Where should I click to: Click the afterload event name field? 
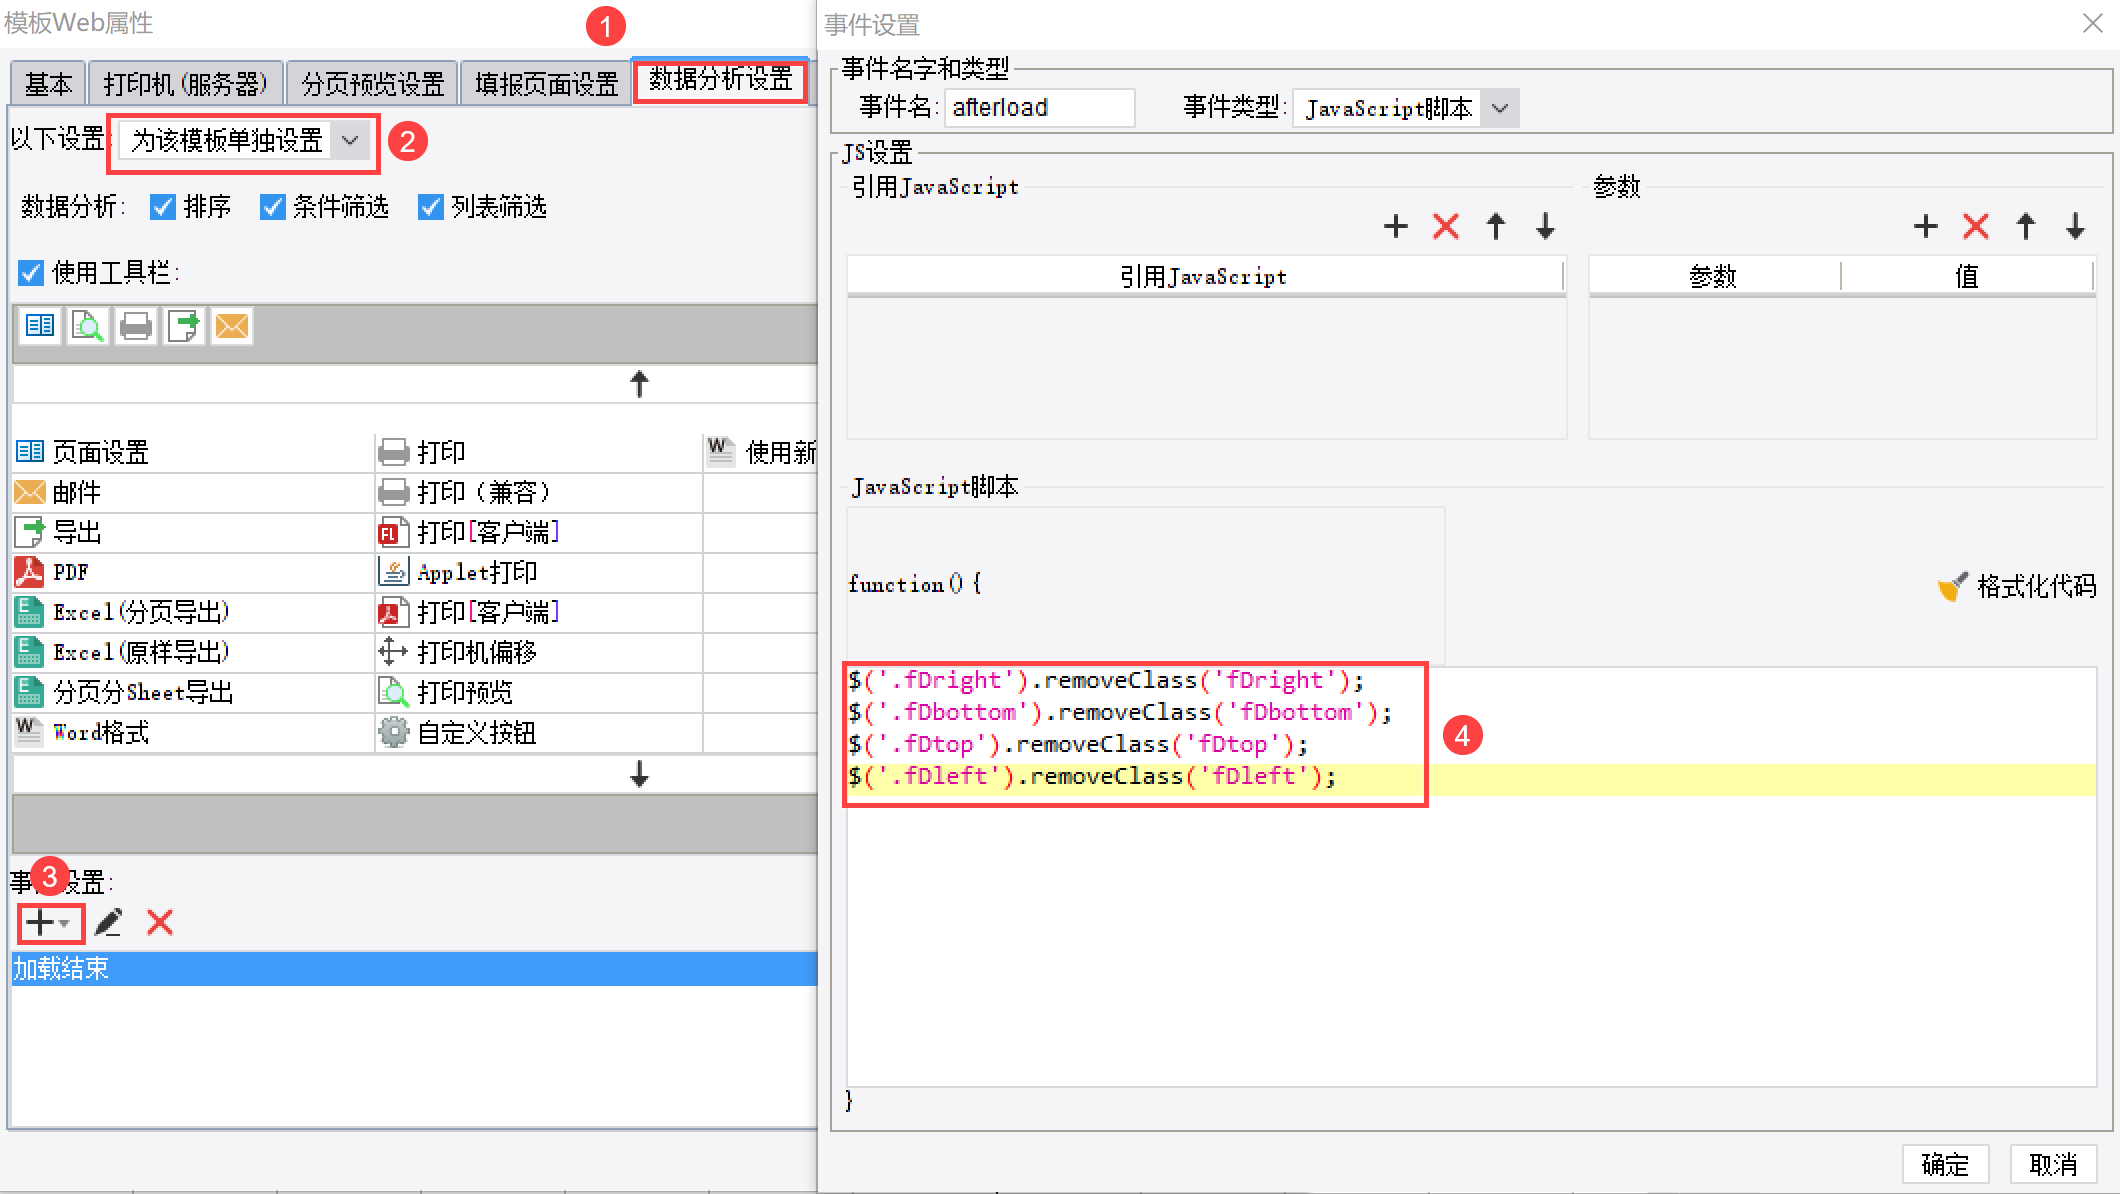(1038, 108)
